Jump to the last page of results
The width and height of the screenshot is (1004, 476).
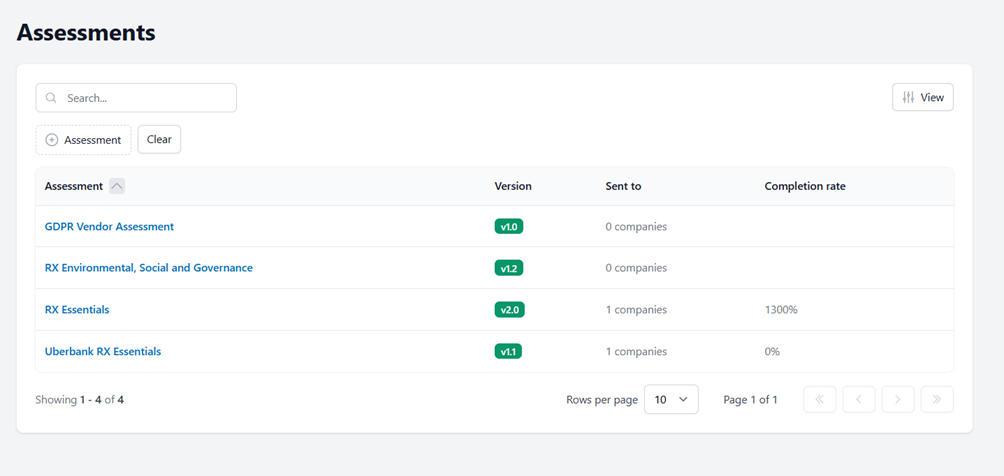(x=936, y=399)
